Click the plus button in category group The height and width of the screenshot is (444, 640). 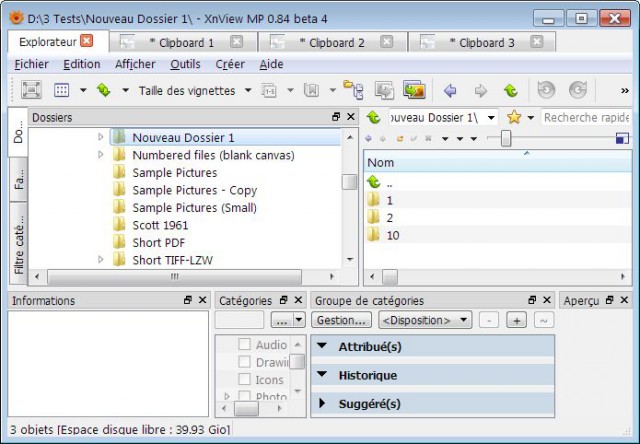click(516, 320)
